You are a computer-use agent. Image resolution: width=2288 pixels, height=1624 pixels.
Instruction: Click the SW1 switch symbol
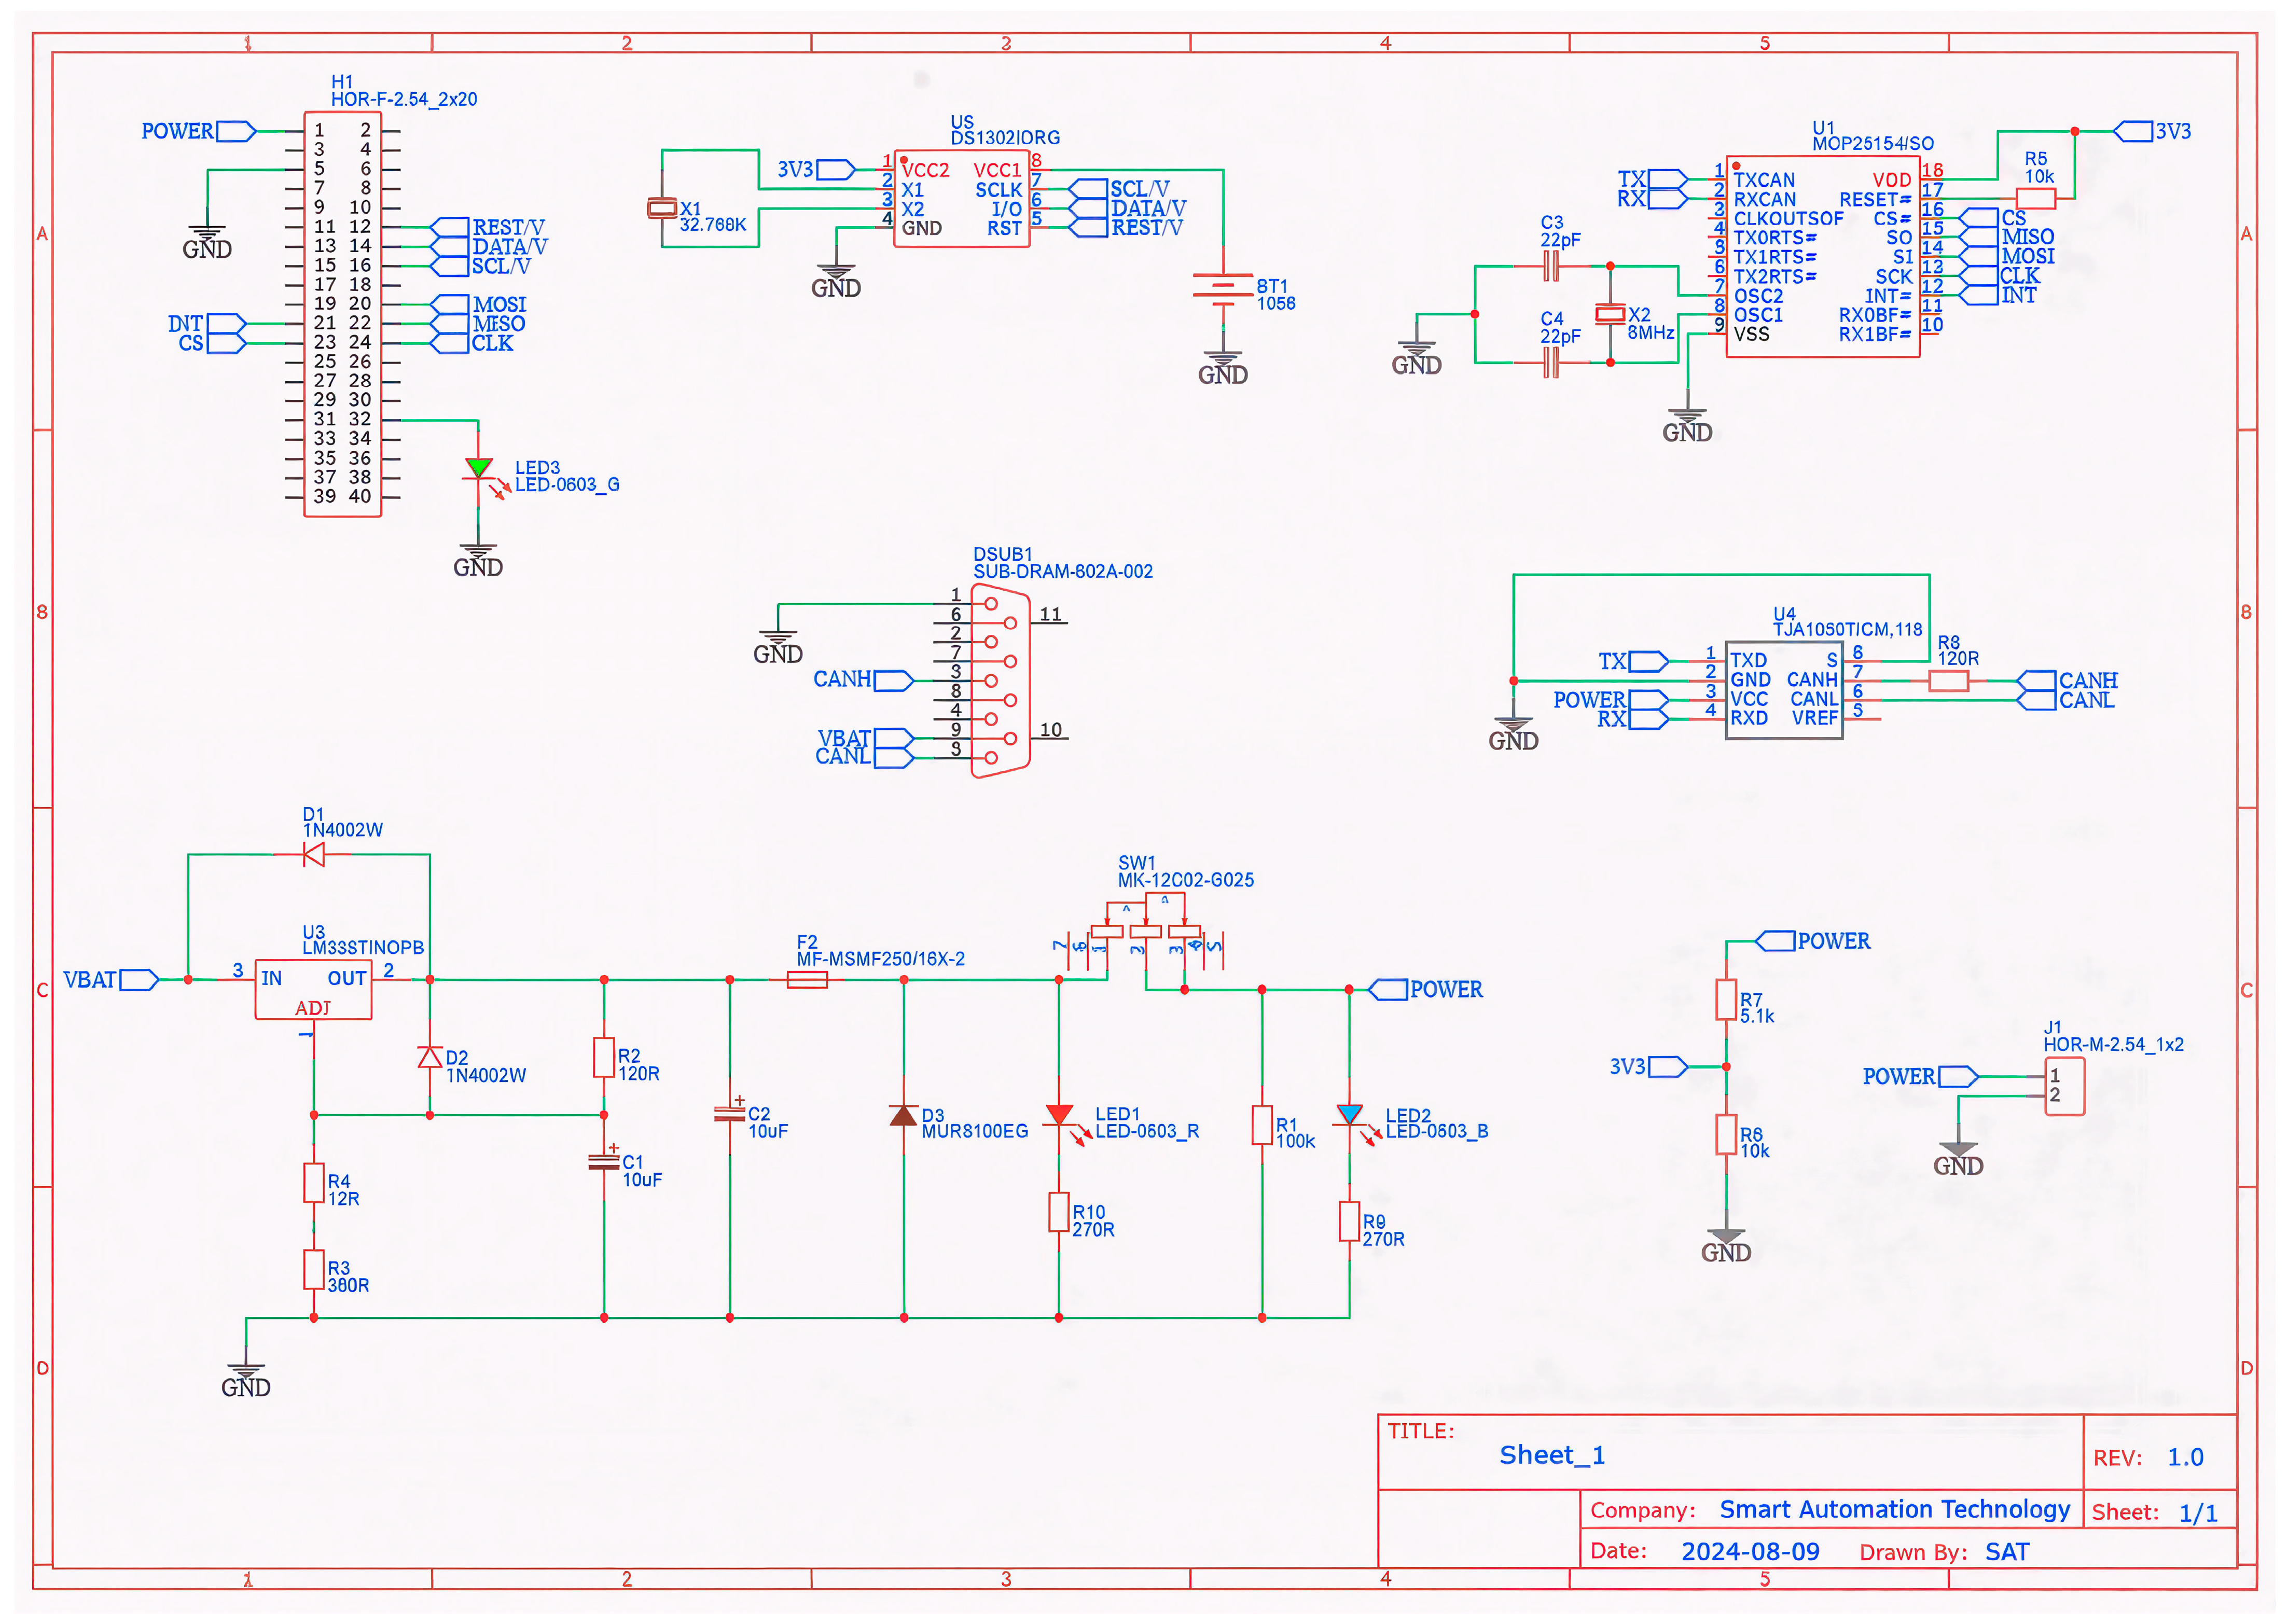click(x=1145, y=931)
